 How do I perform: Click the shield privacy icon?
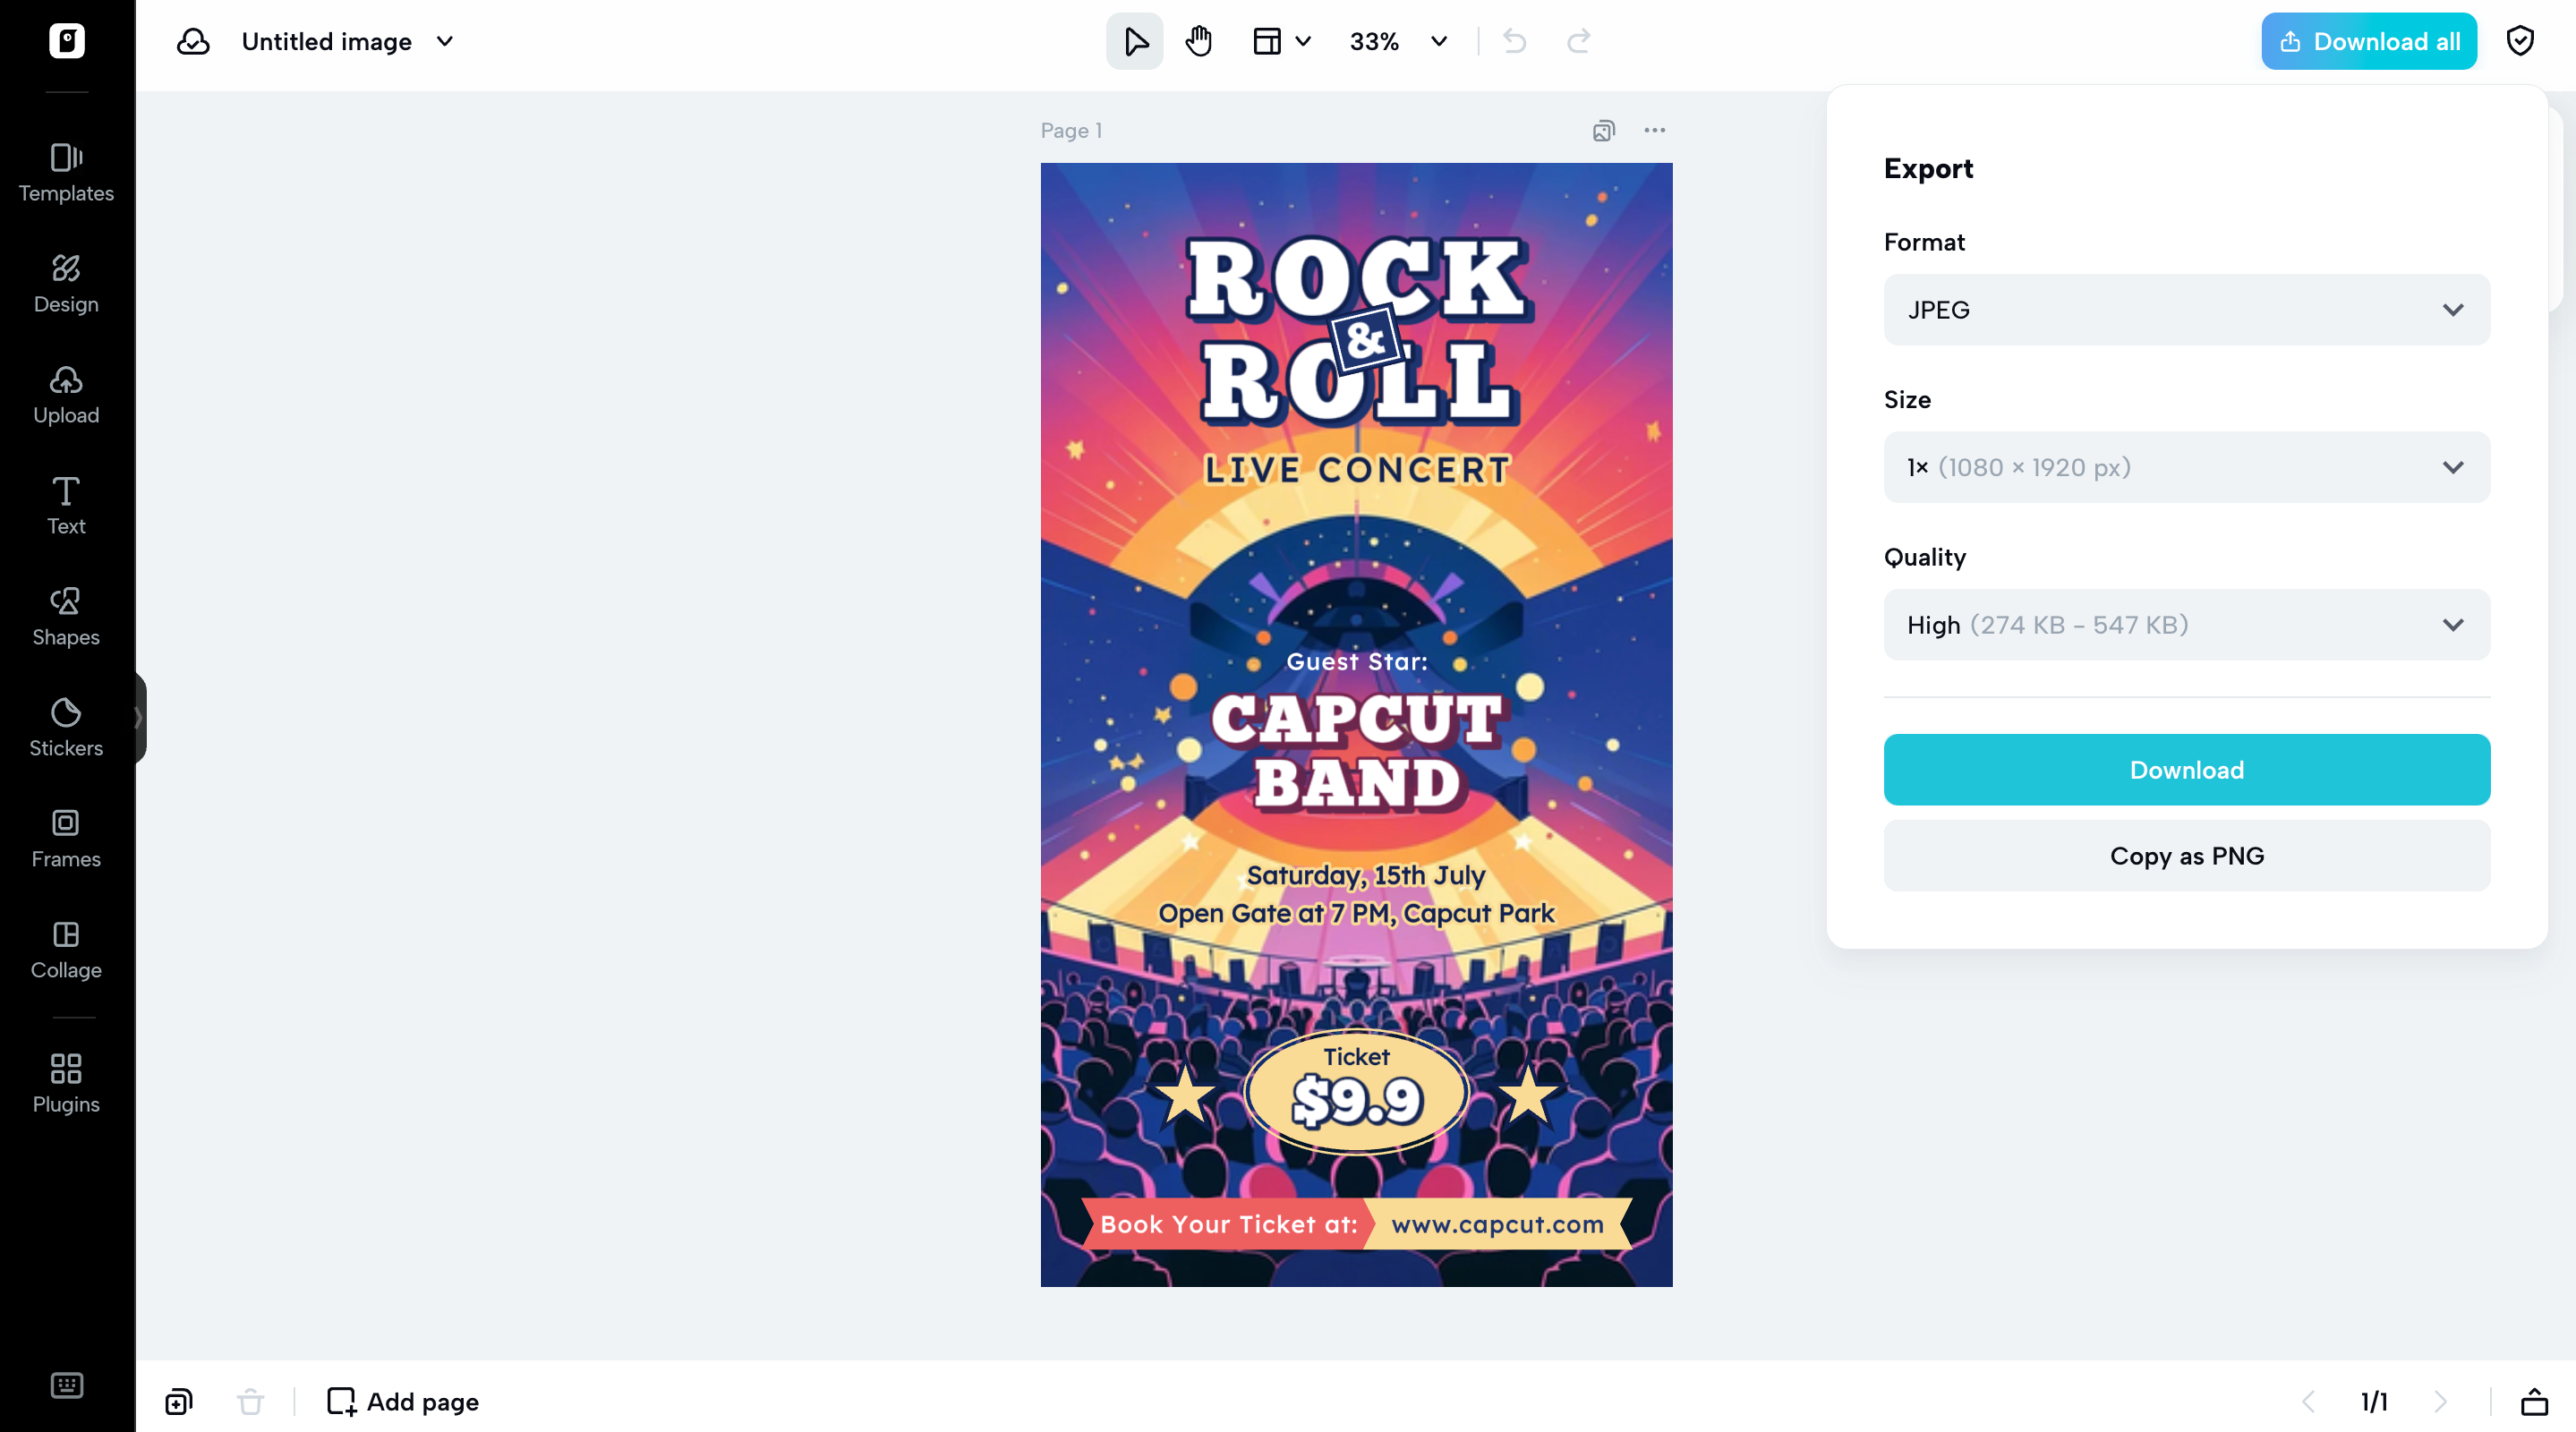coord(2520,41)
